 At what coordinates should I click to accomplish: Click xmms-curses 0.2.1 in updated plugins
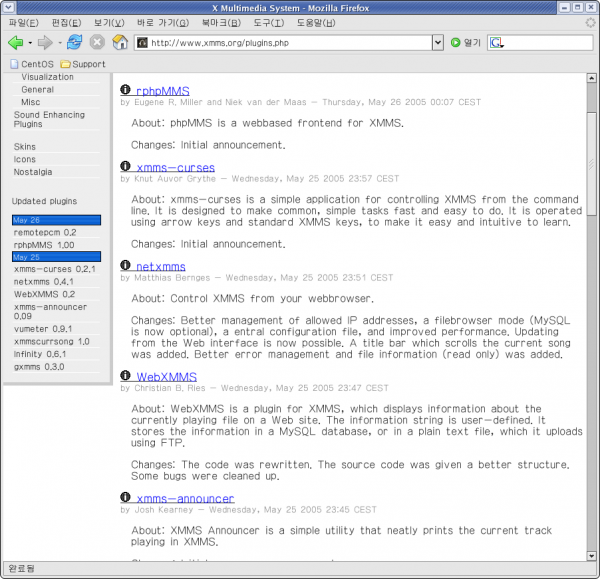[x=54, y=269]
